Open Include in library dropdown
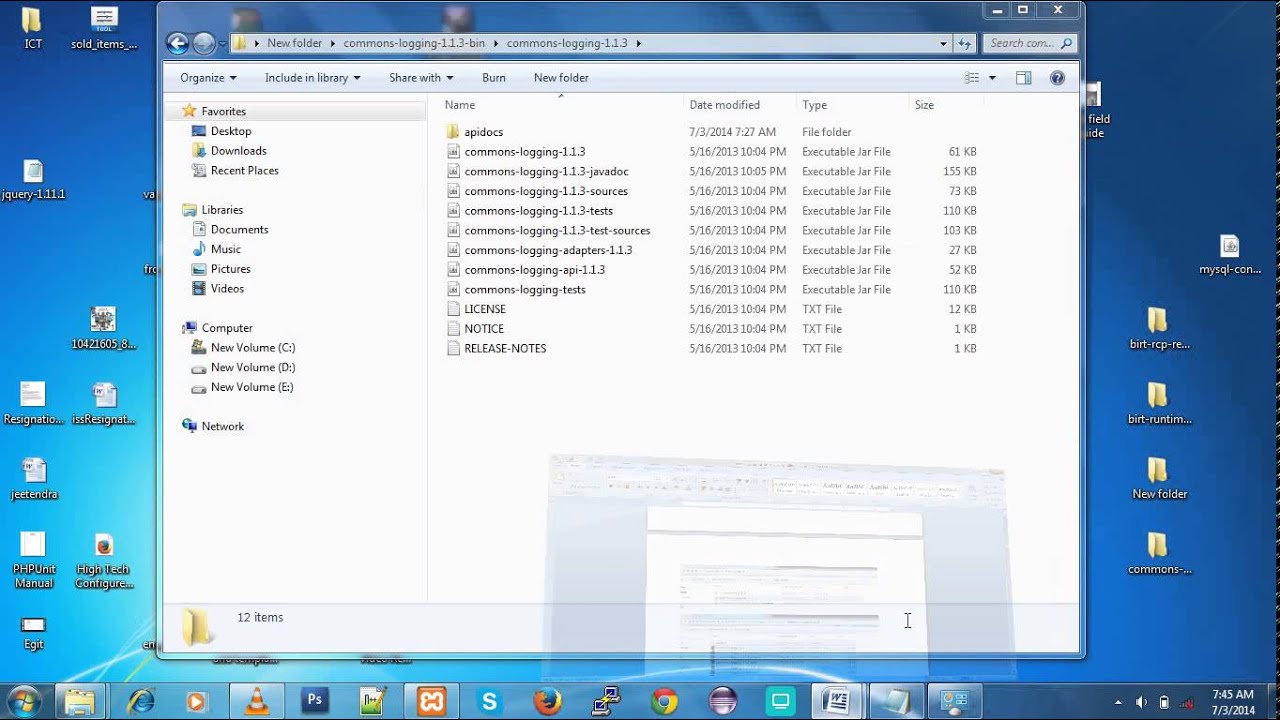 [x=312, y=78]
